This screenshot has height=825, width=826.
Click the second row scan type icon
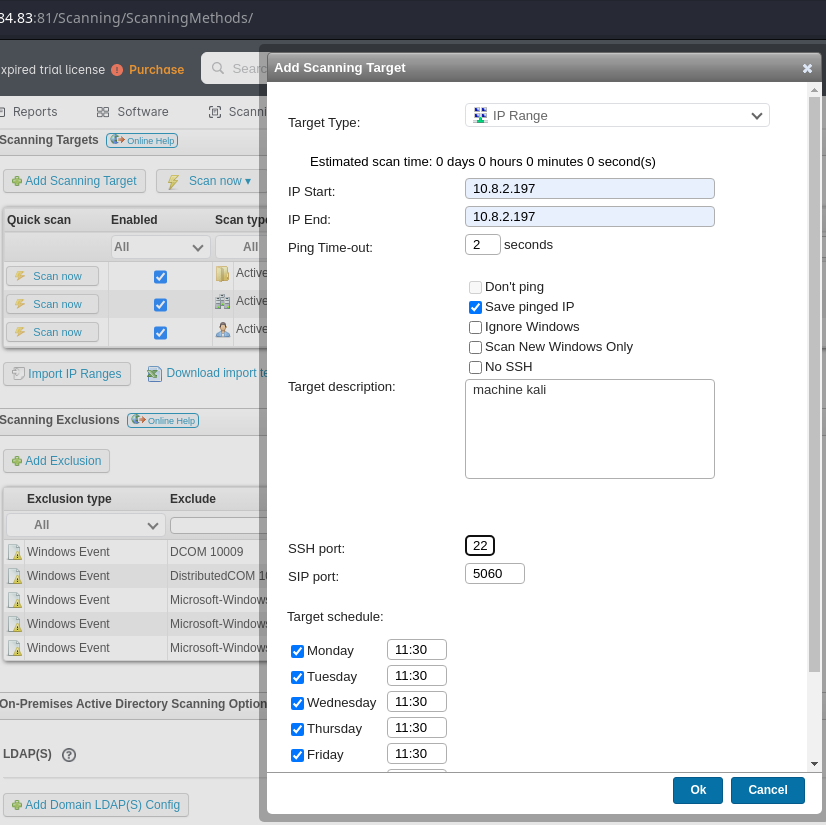[x=222, y=301]
